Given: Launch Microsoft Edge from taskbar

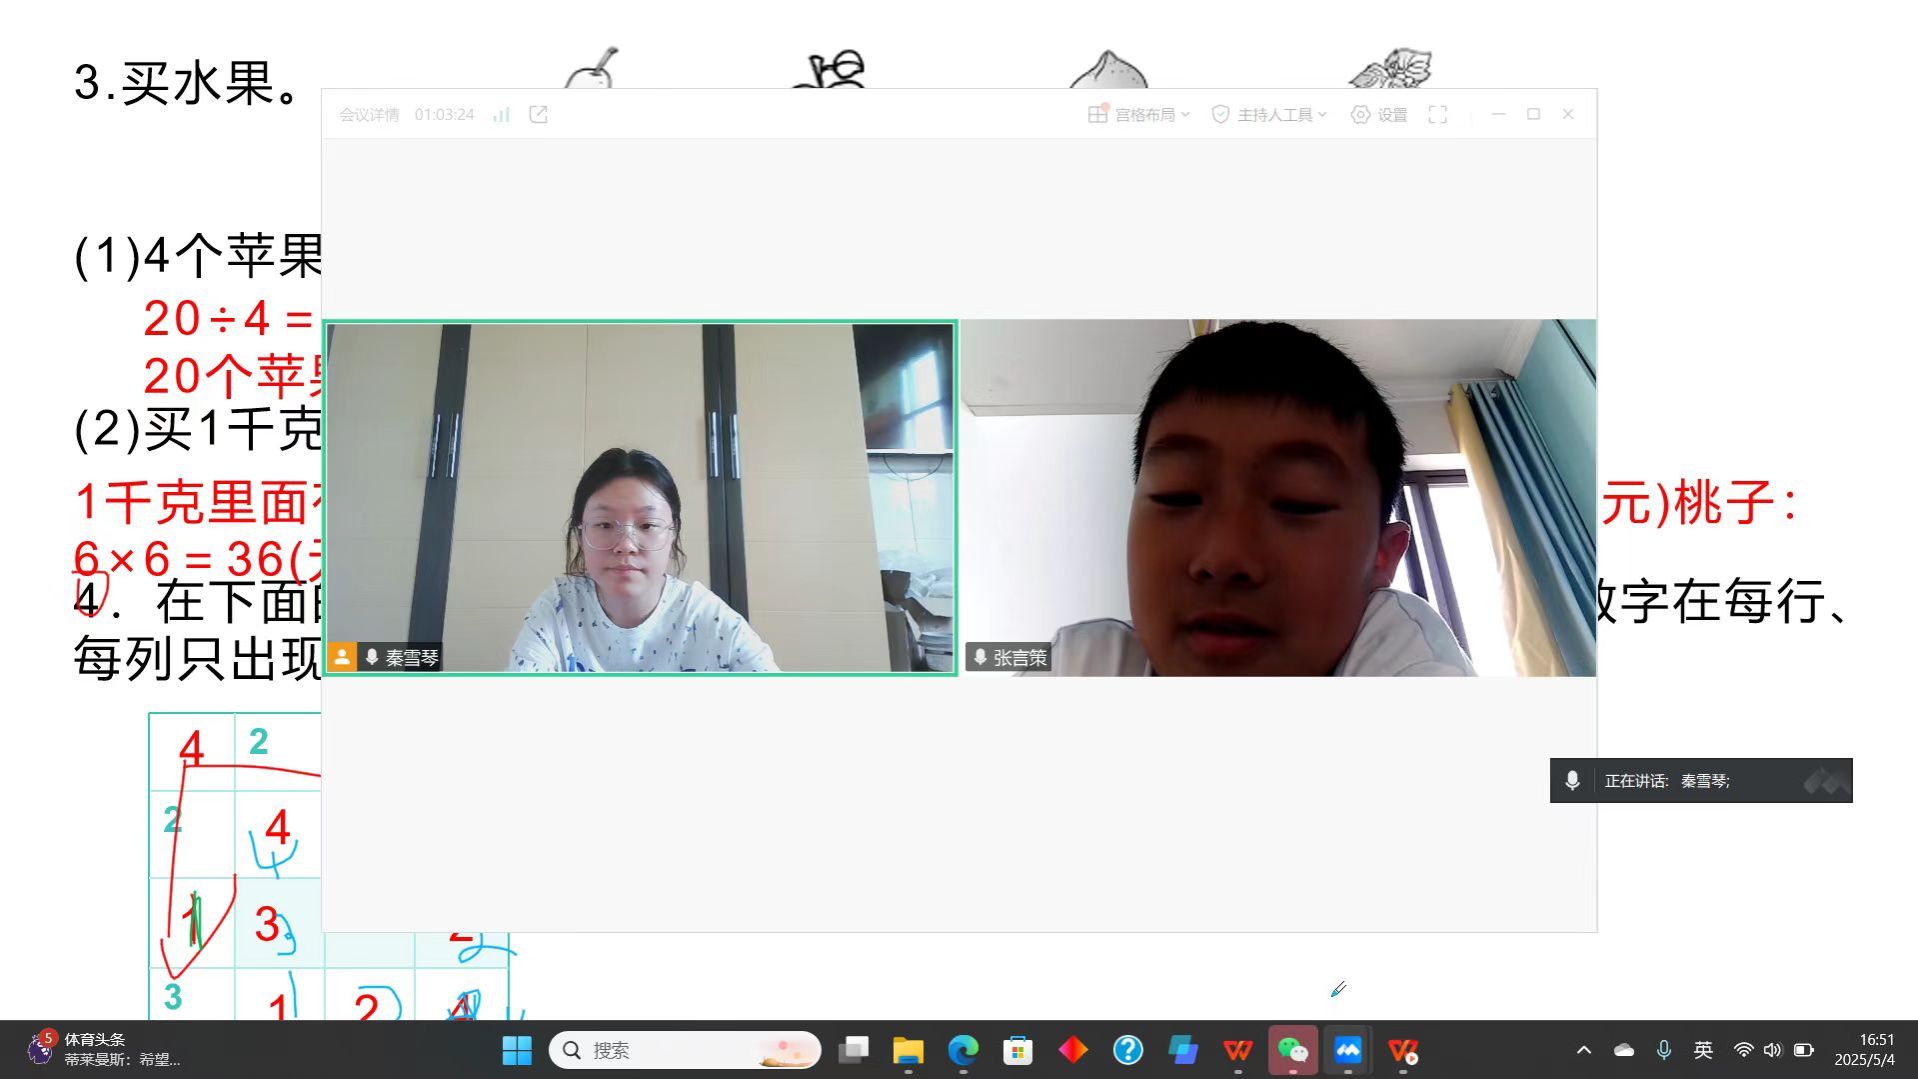Looking at the screenshot, I should pos(963,1050).
